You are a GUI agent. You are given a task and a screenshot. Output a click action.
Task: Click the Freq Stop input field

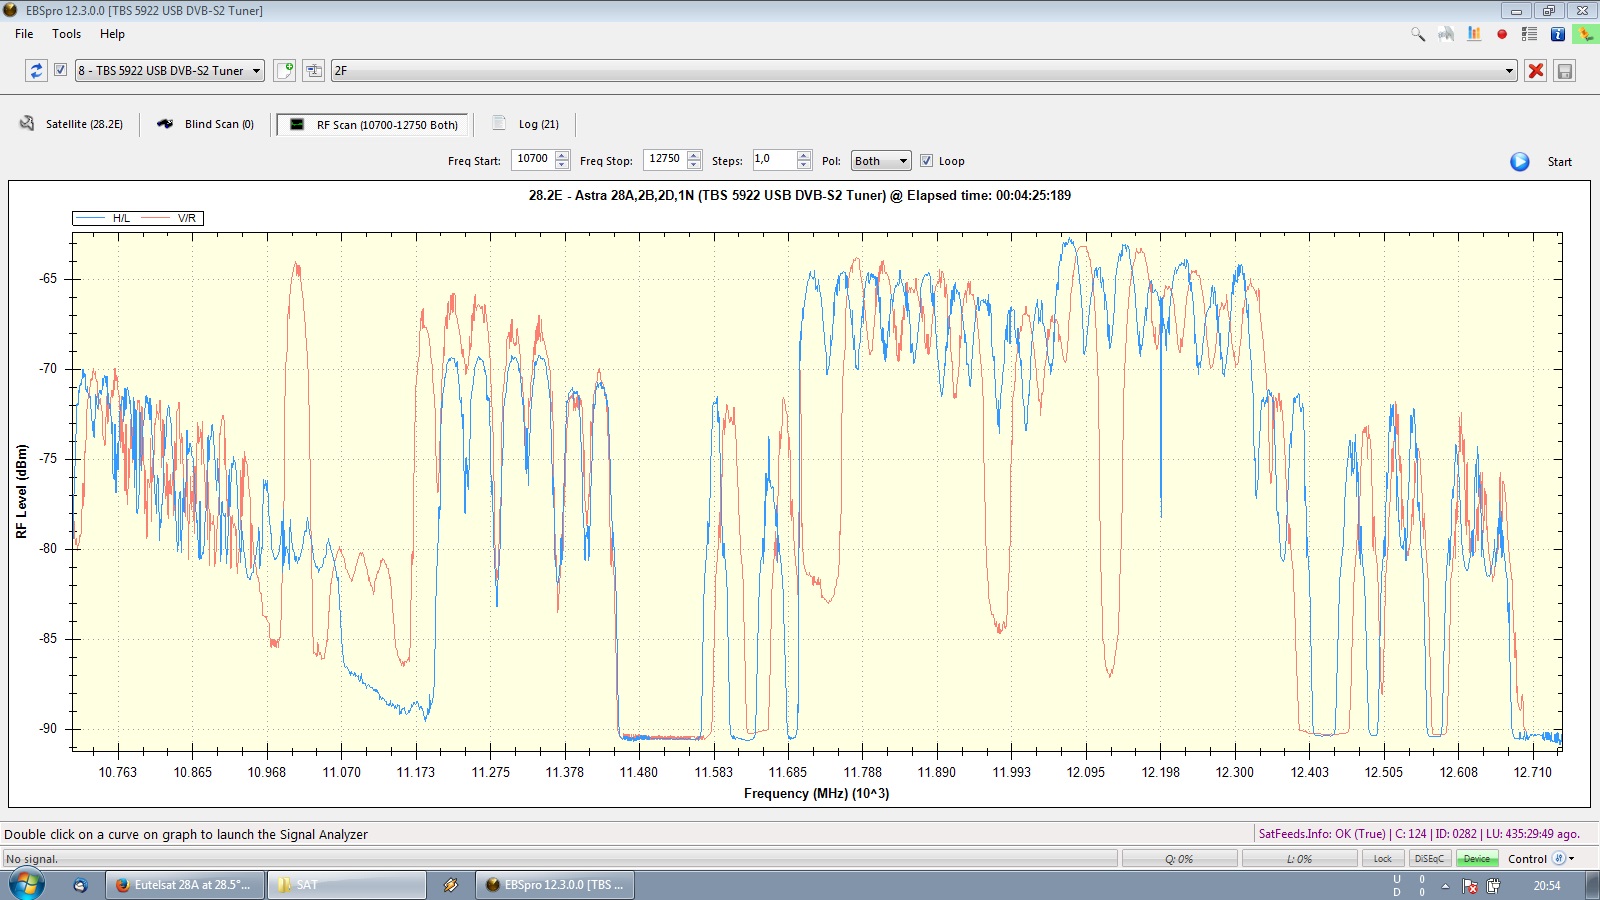(x=665, y=159)
